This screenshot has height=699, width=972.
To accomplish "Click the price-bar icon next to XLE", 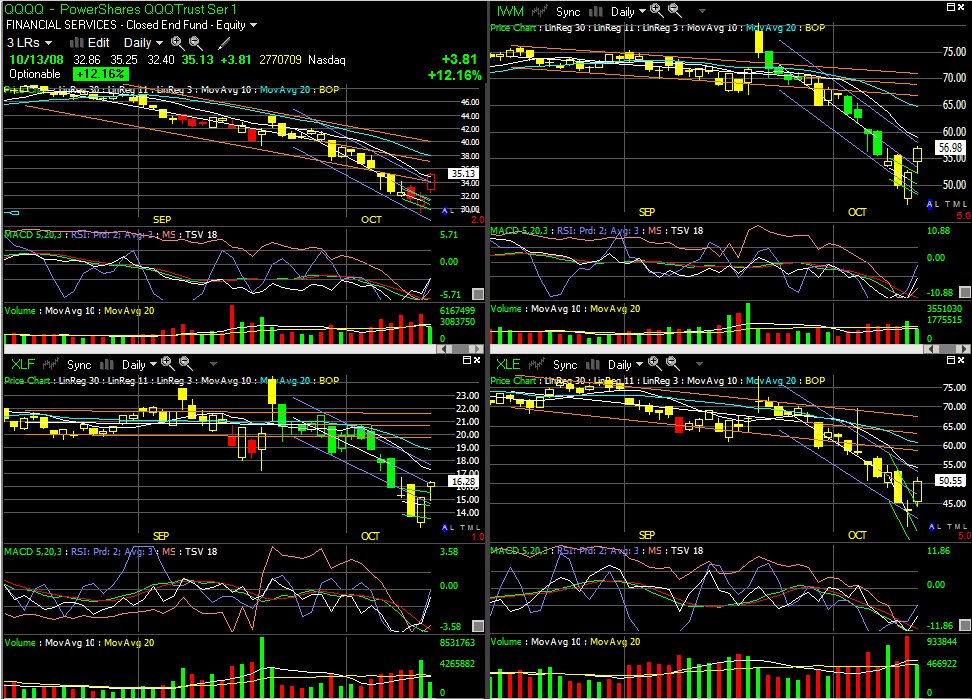I will (536, 364).
